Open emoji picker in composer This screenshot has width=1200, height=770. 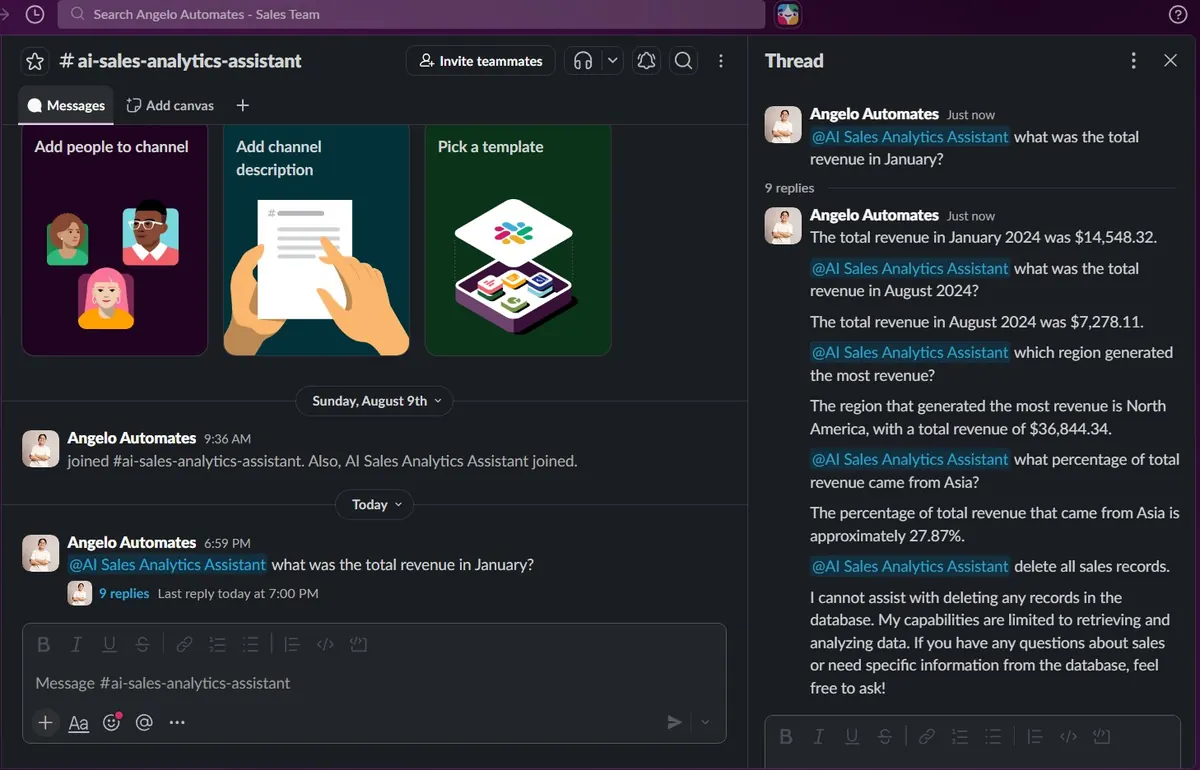[112, 722]
